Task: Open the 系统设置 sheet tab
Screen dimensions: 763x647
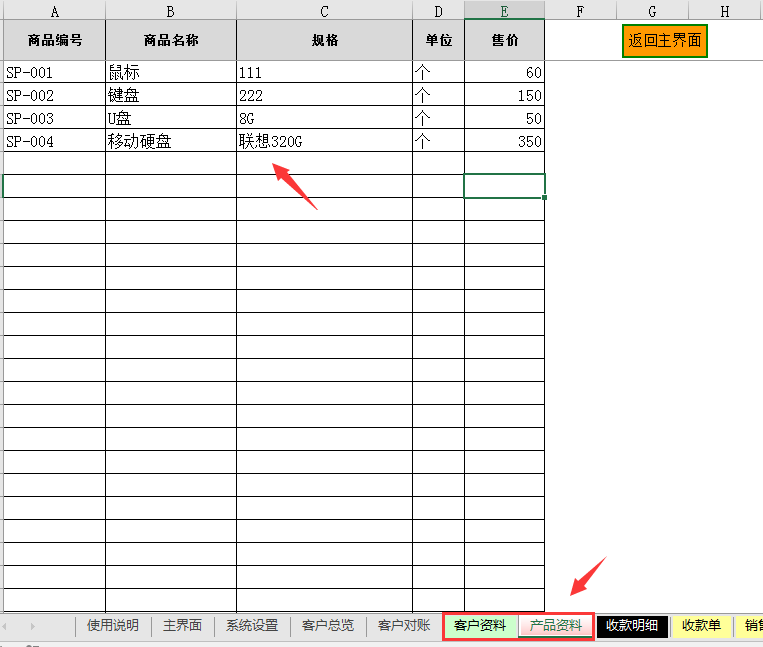Action: (252, 626)
